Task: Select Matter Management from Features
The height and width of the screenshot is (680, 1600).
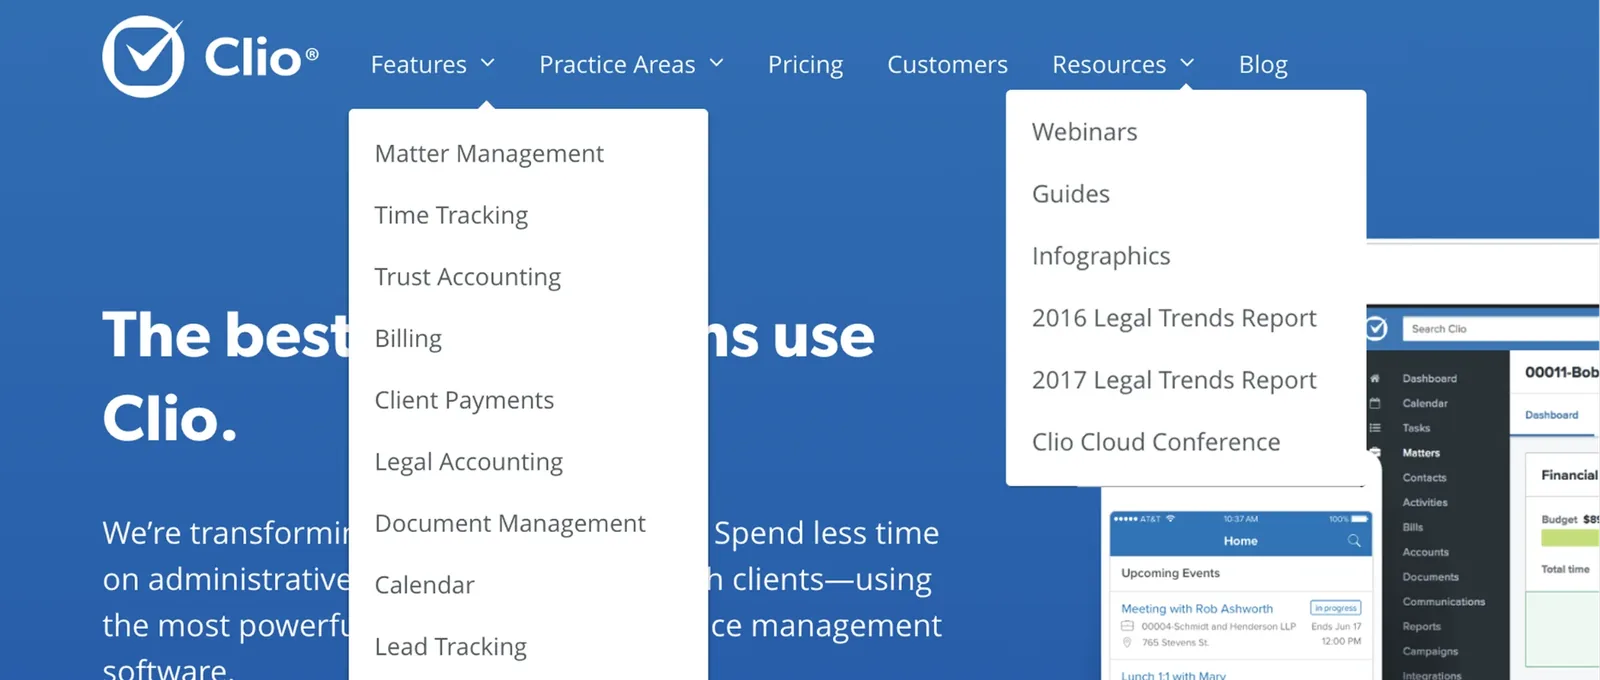Action: tap(489, 153)
